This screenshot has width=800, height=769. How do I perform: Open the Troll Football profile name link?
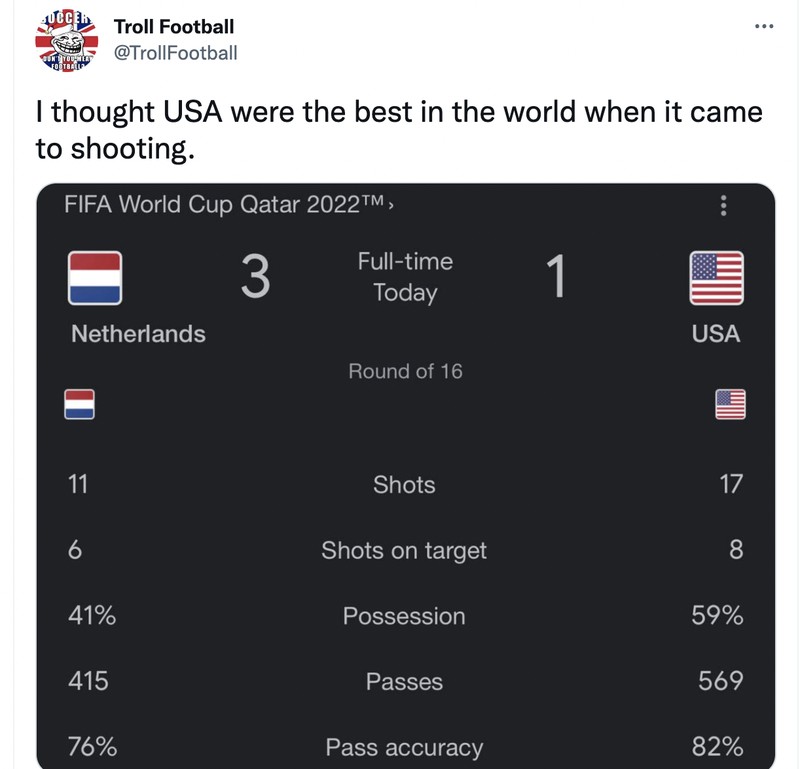click(171, 27)
